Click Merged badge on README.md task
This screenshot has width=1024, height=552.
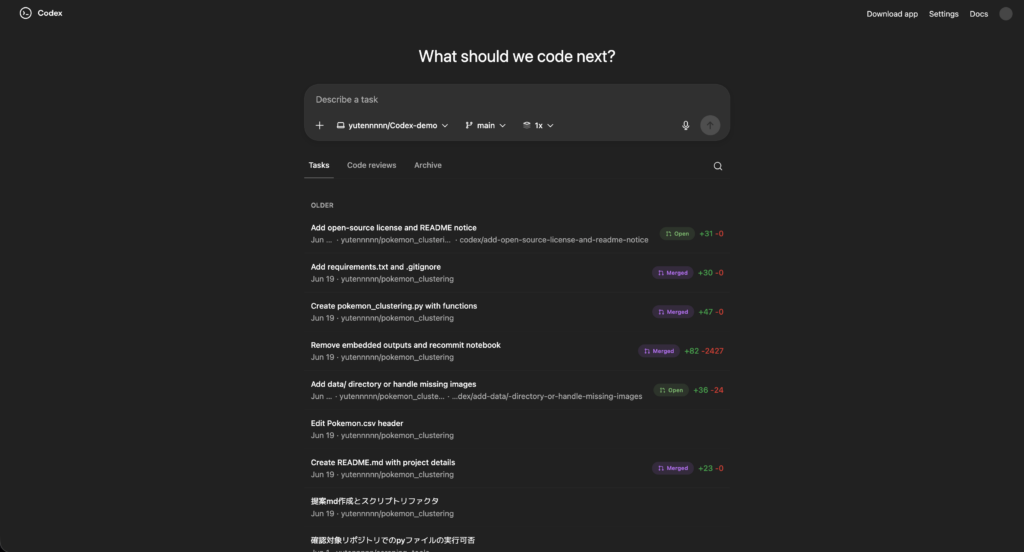[672, 468]
